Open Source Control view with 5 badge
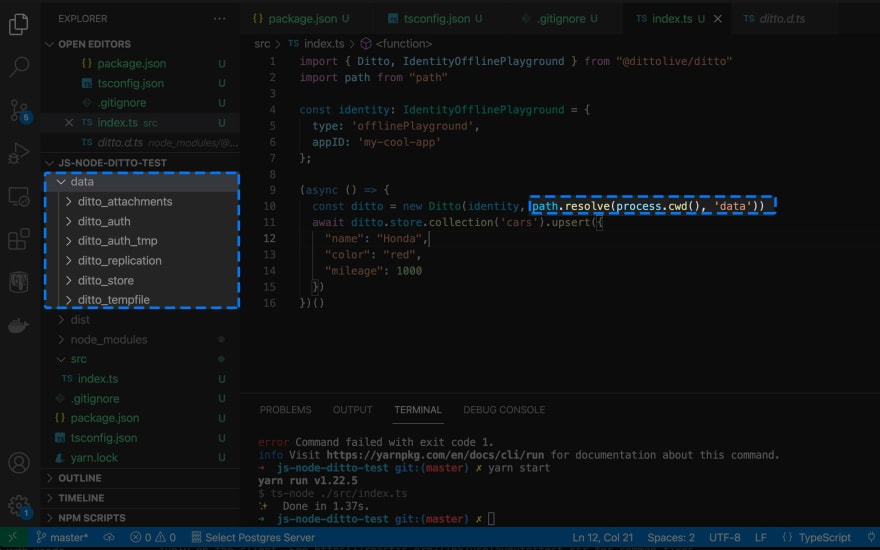This screenshot has height=550, width=880. [x=21, y=111]
